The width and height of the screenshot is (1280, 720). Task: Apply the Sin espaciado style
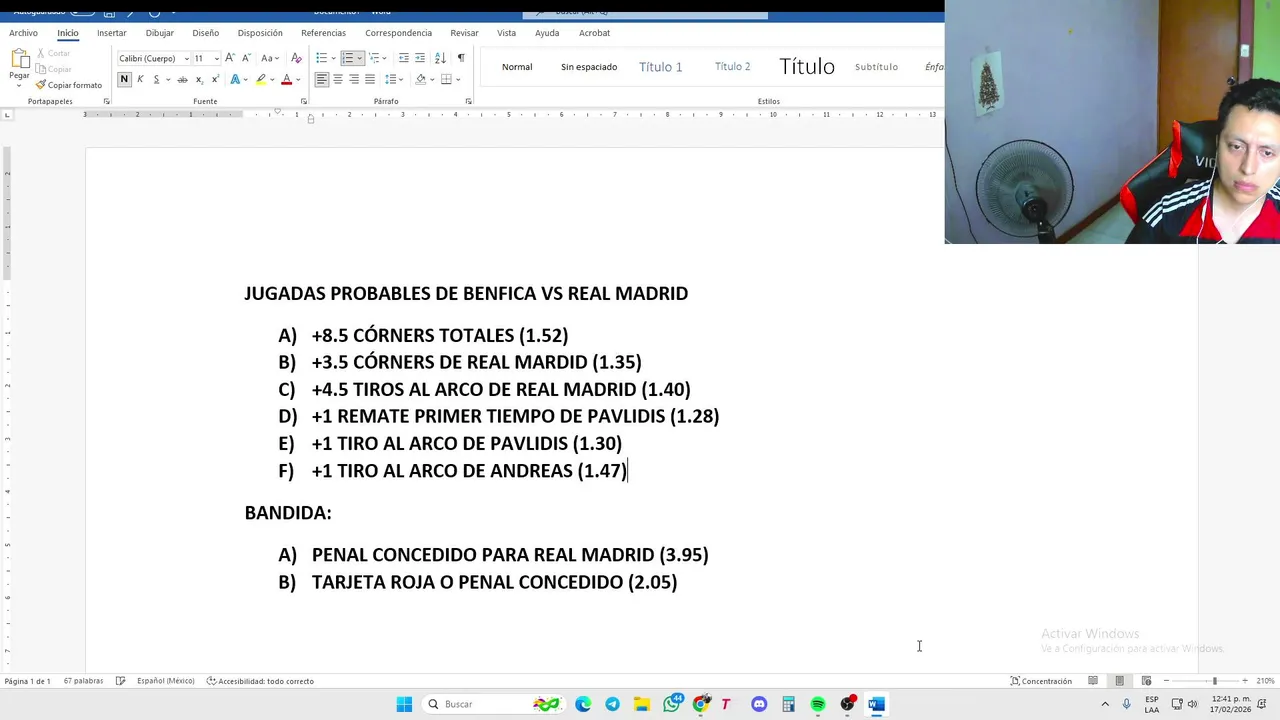point(589,67)
